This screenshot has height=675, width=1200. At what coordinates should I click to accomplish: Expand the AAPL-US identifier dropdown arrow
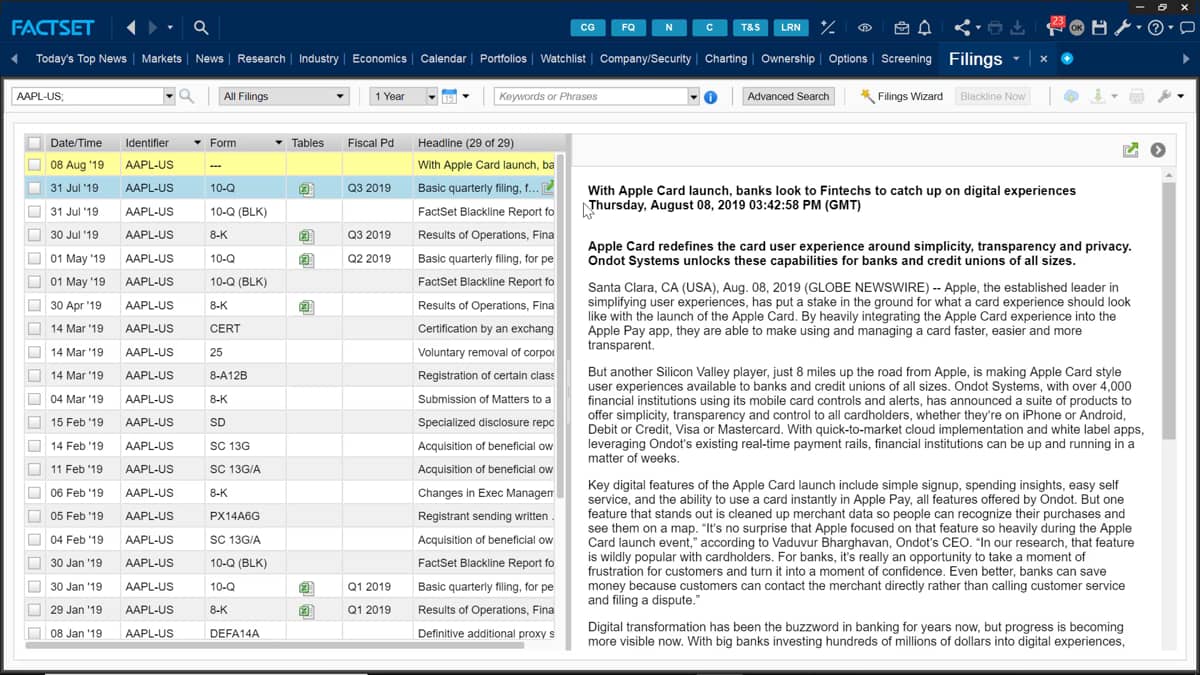coord(169,96)
